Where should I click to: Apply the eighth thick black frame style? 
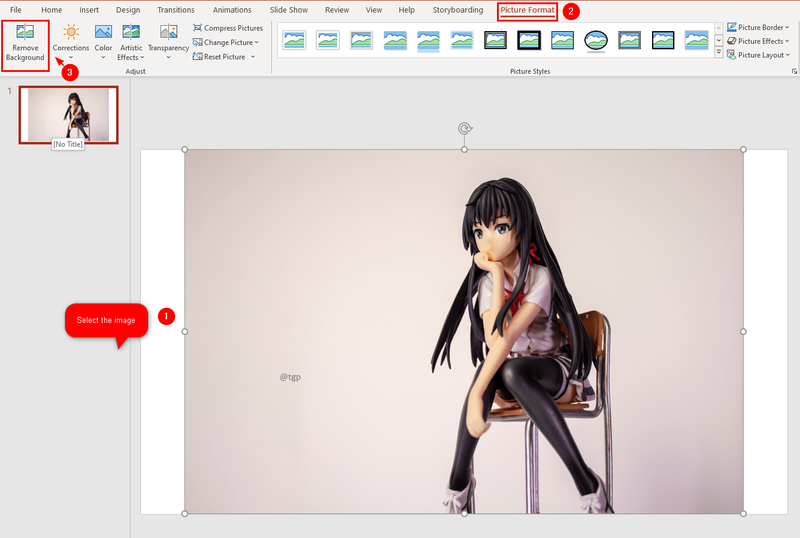coord(529,40)
